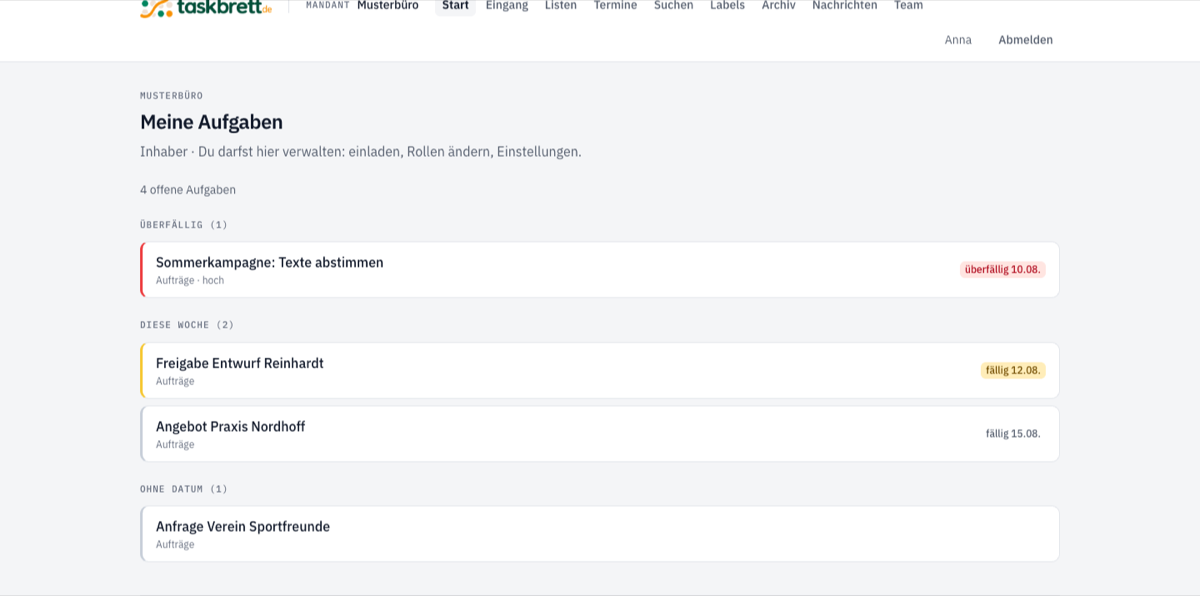Go to the Labels page
This screenshot has height=596, width=1200.
point(727,6)
